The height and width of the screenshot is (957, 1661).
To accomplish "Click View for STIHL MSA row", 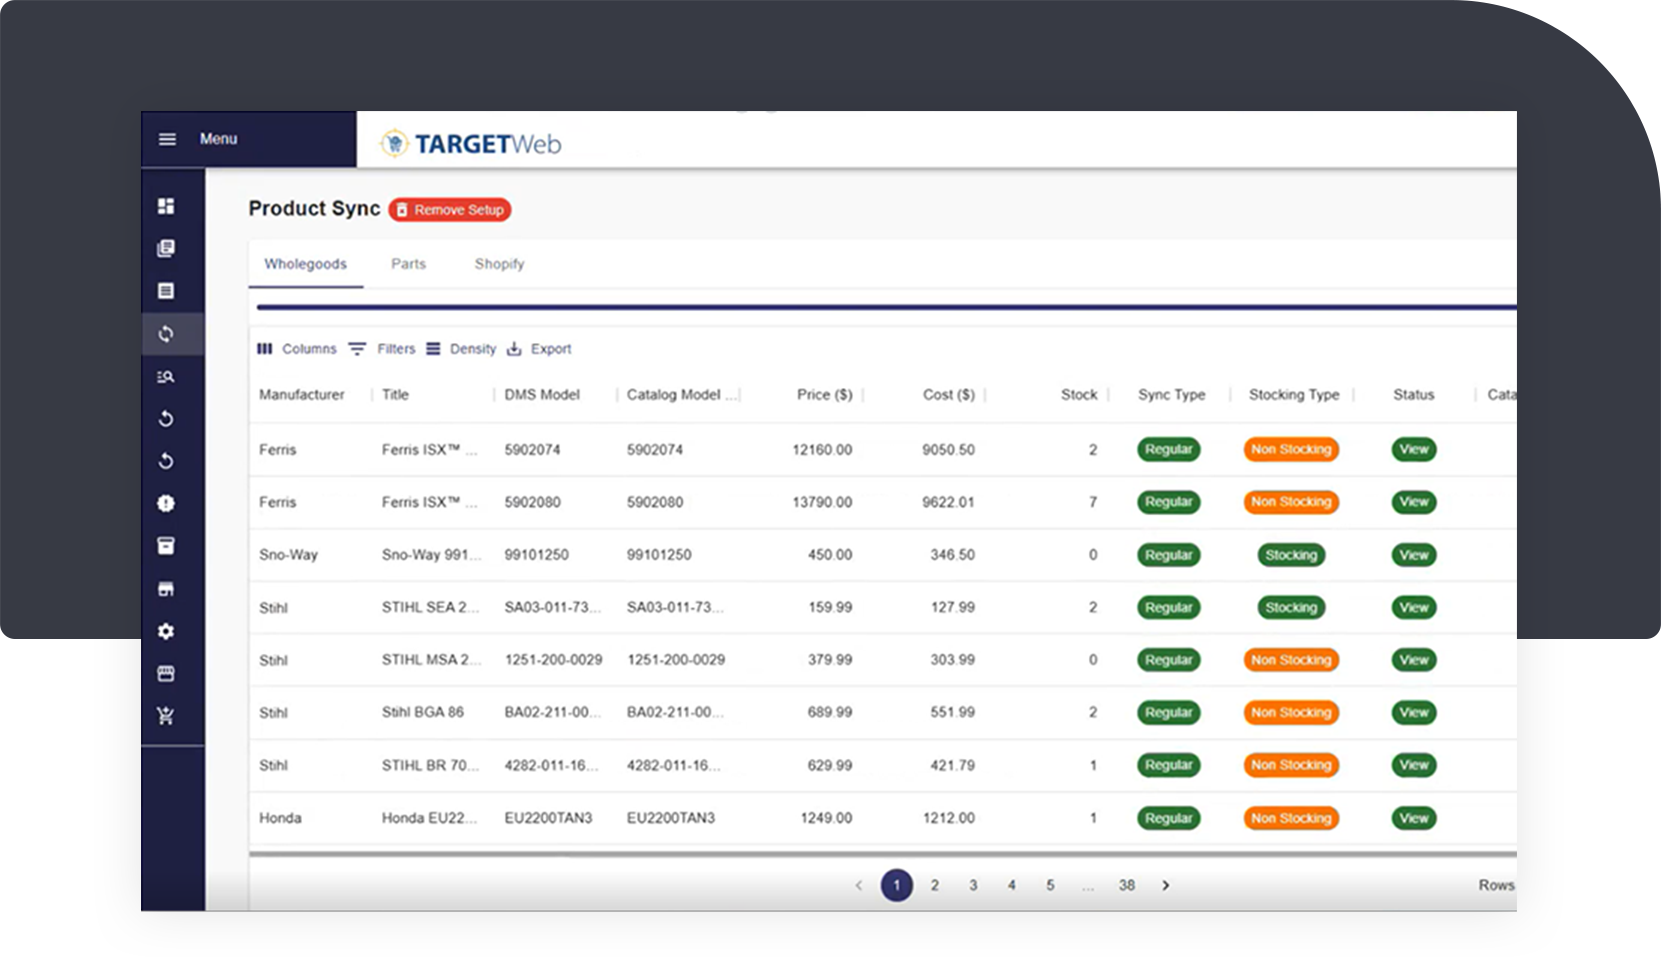I will [x=1414, y=660].
